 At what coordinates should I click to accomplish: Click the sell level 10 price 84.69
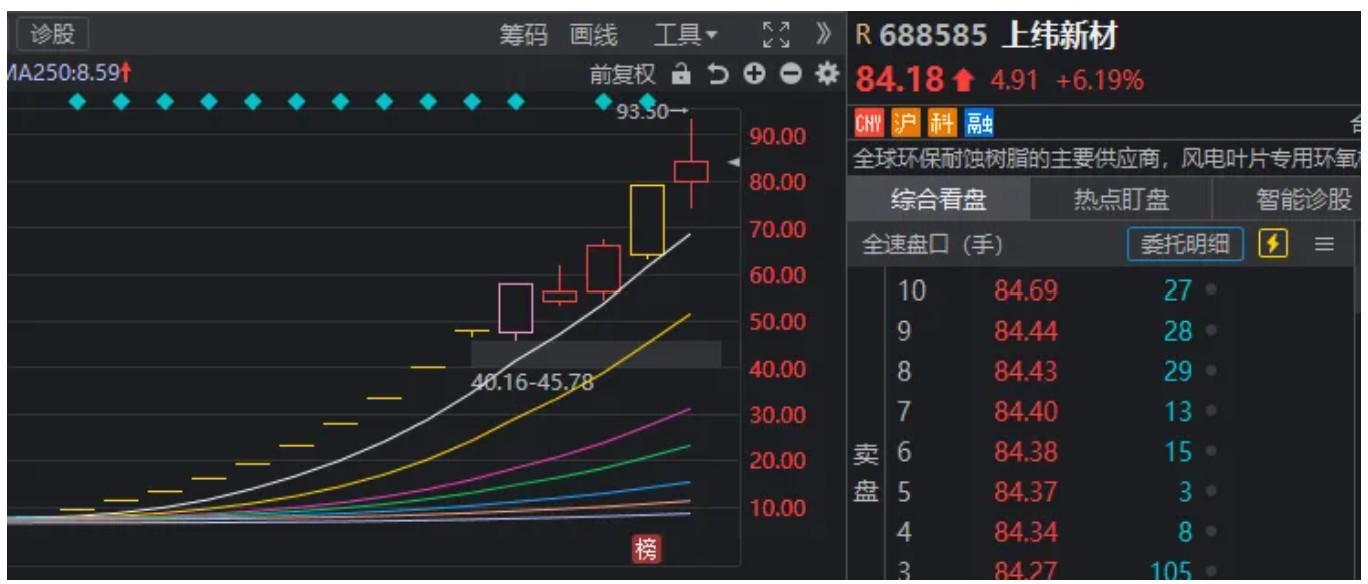point(1025,291)
